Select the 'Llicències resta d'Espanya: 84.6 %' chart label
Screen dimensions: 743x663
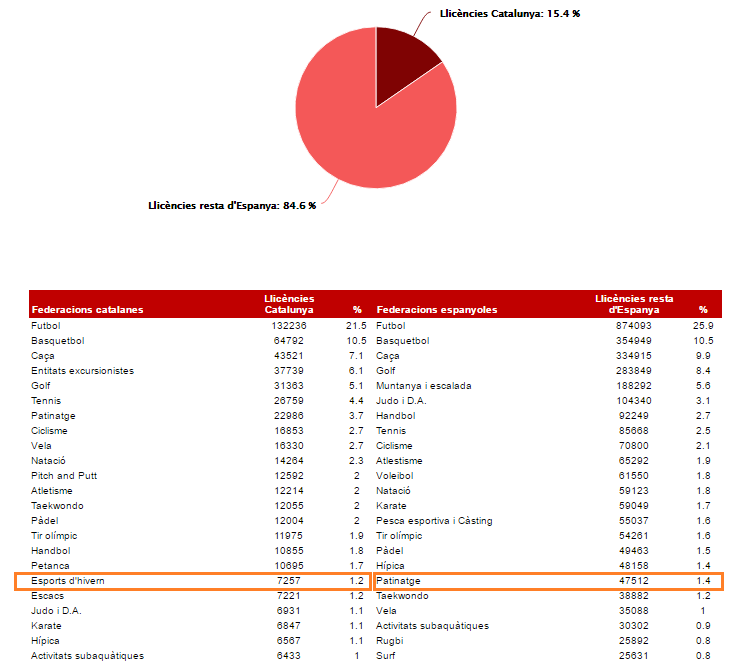(232, 205)
